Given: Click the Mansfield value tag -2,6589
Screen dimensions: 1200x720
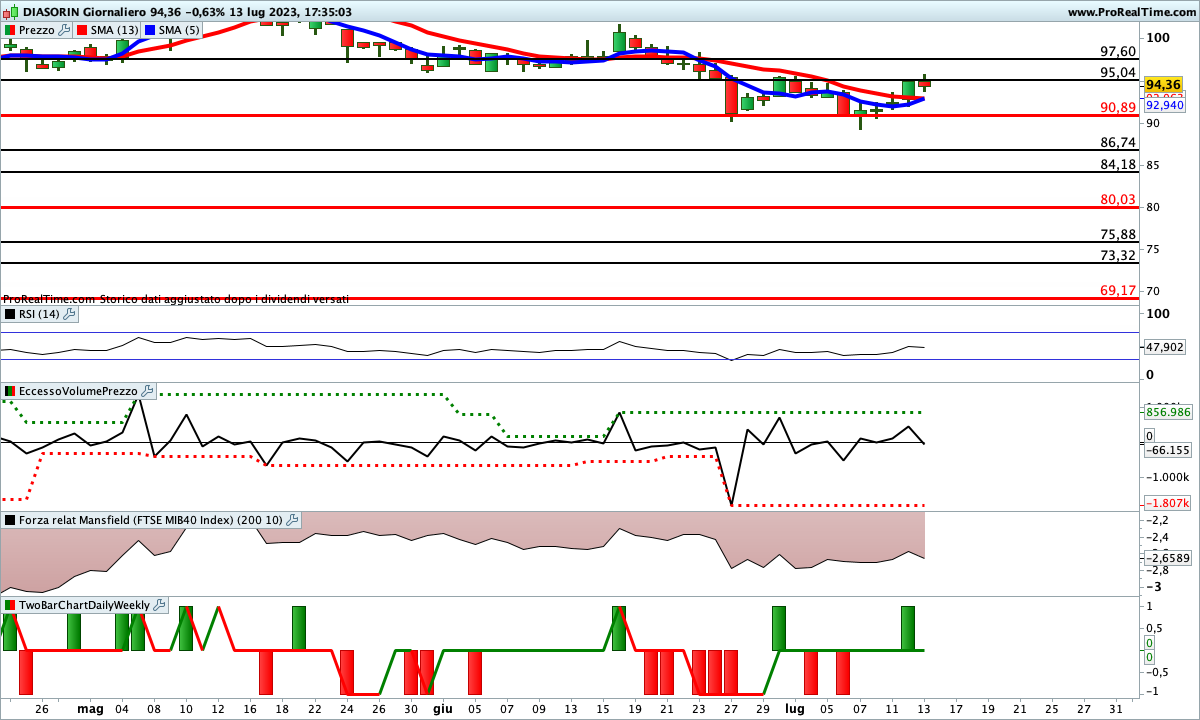Looking at the screenshot, I should 1168,558.
